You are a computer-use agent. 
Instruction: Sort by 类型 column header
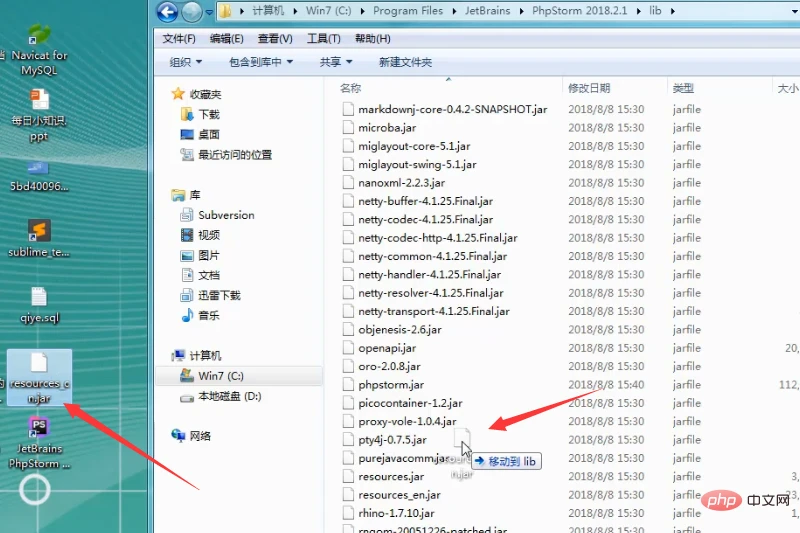683,88
